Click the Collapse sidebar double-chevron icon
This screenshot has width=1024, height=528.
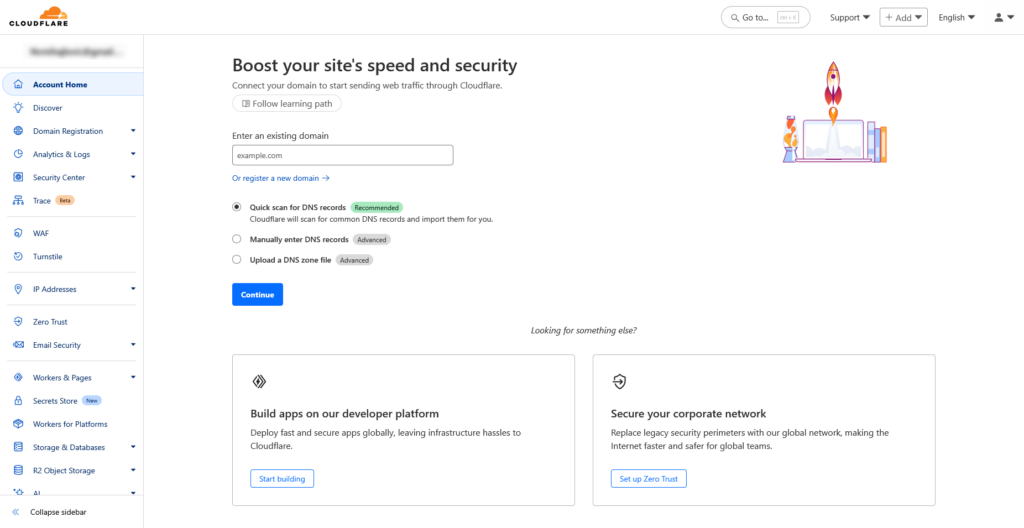[16, 512]
